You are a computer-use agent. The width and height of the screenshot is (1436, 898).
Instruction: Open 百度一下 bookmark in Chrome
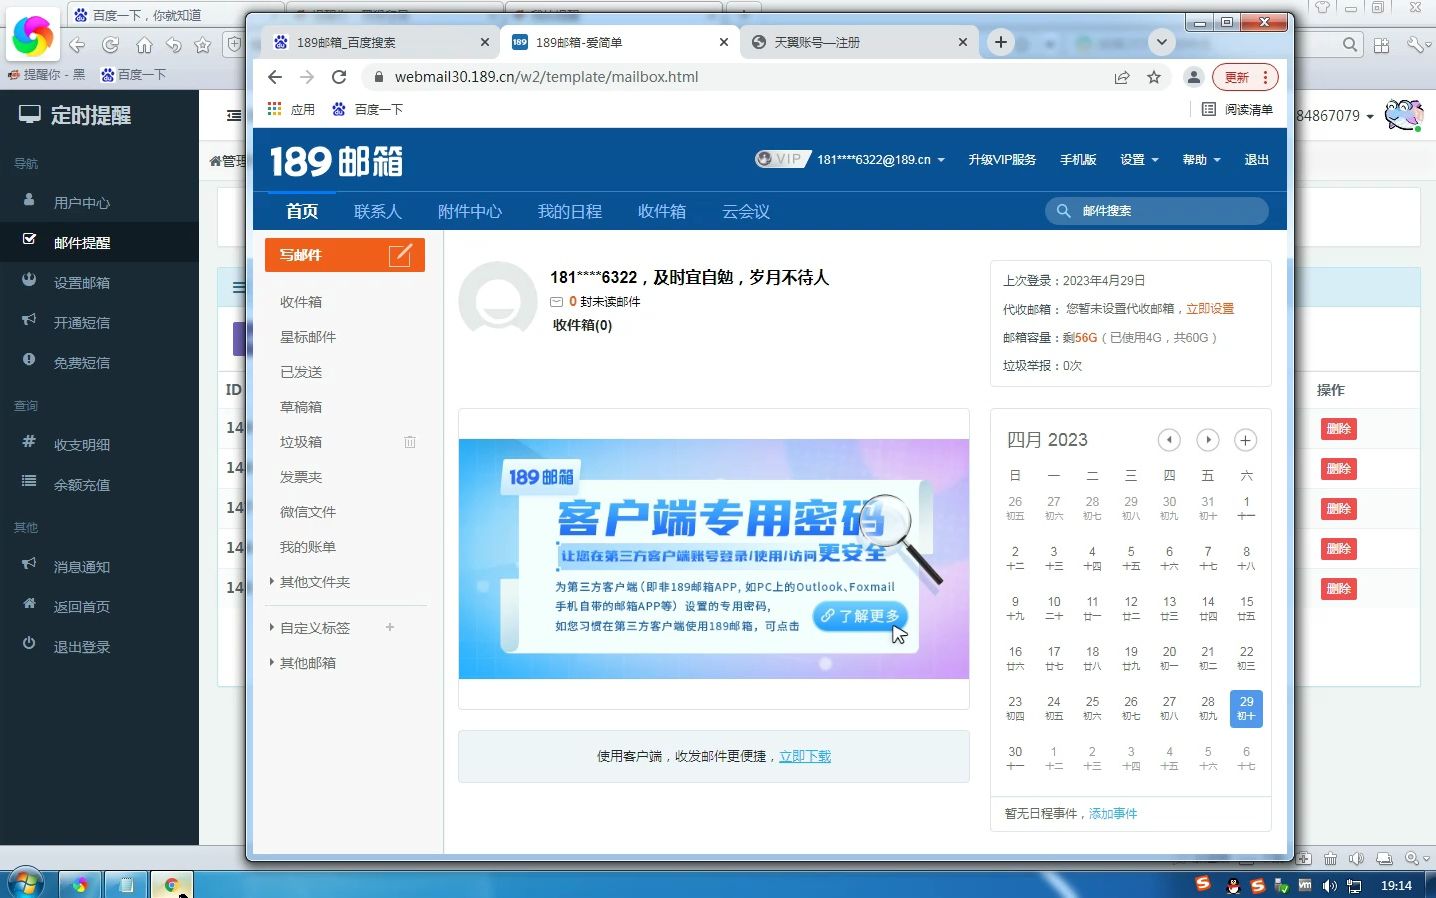point(367,109)
